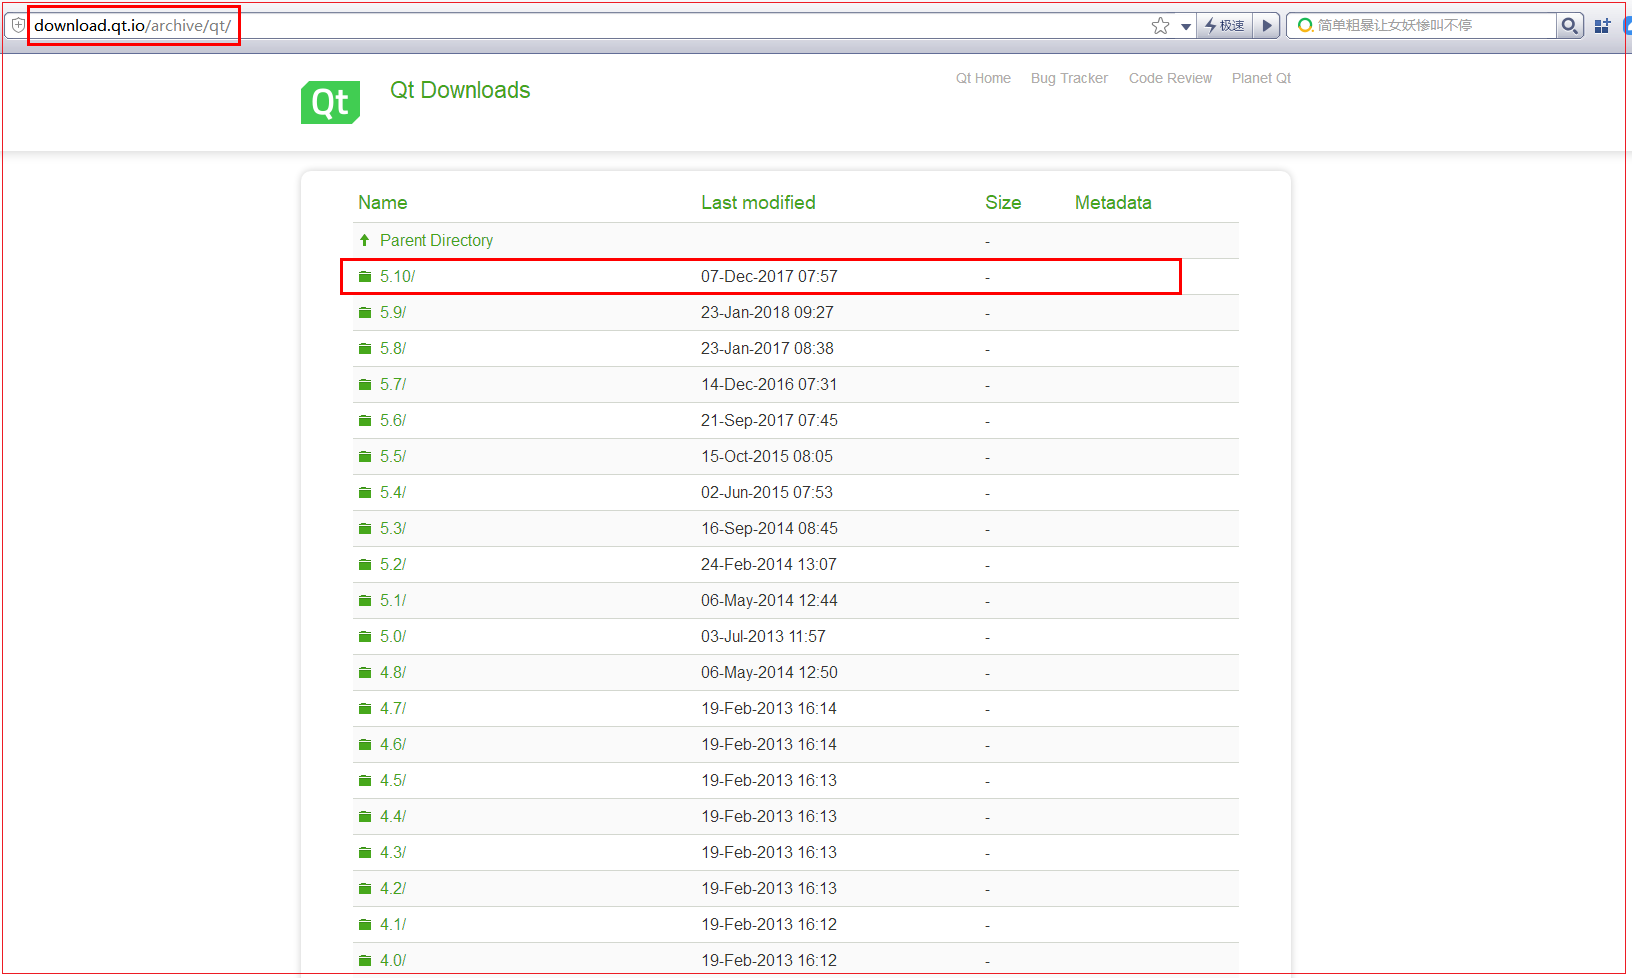Open the 5.5/ folder link
The width and height of the screenshot is (1632, 978).
coord(393,457)
